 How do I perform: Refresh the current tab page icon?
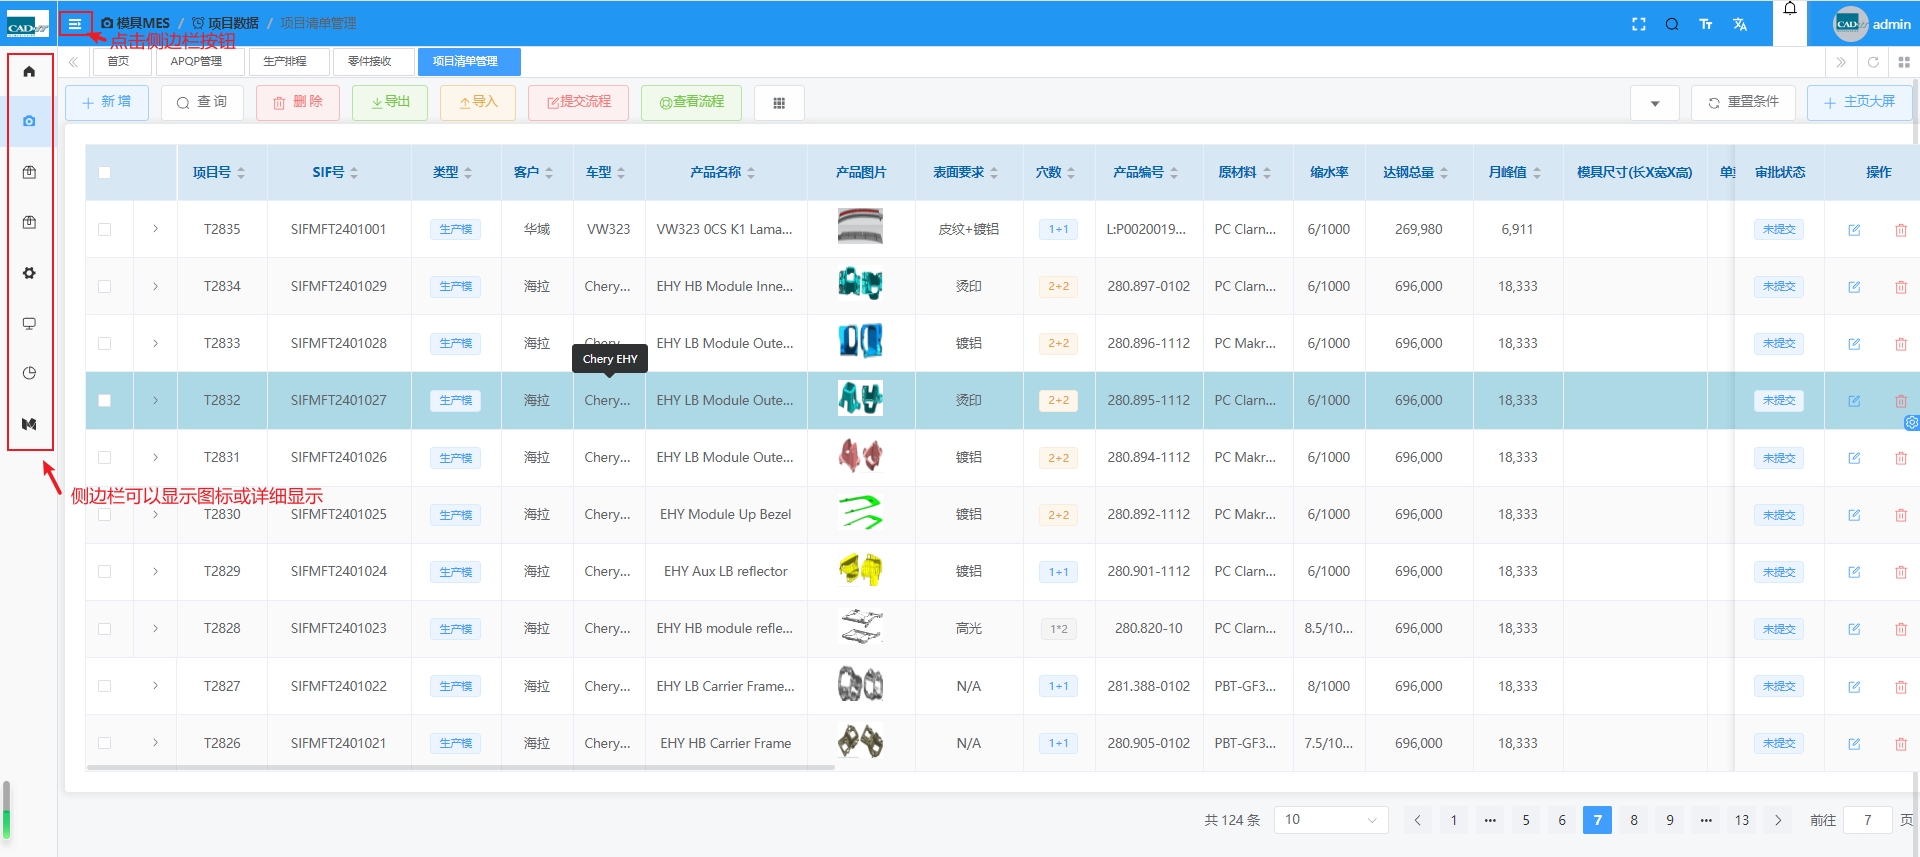click(x=1873, y=62)
